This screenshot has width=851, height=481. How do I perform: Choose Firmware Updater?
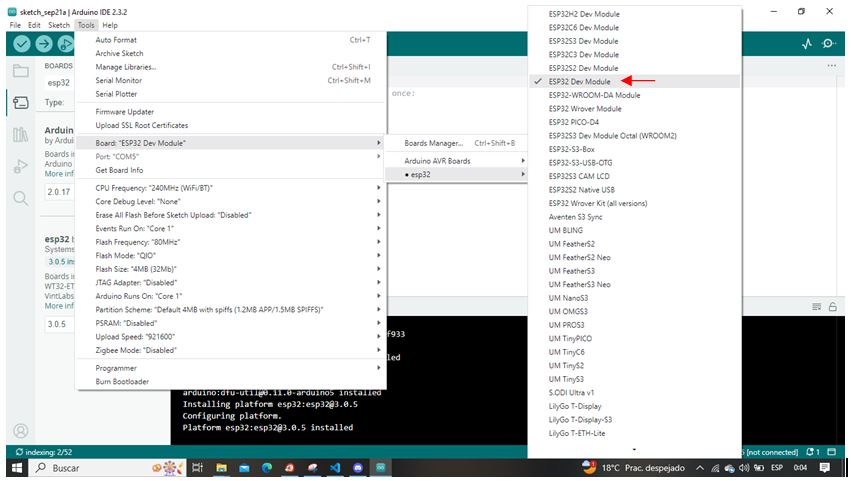point(231,111)
